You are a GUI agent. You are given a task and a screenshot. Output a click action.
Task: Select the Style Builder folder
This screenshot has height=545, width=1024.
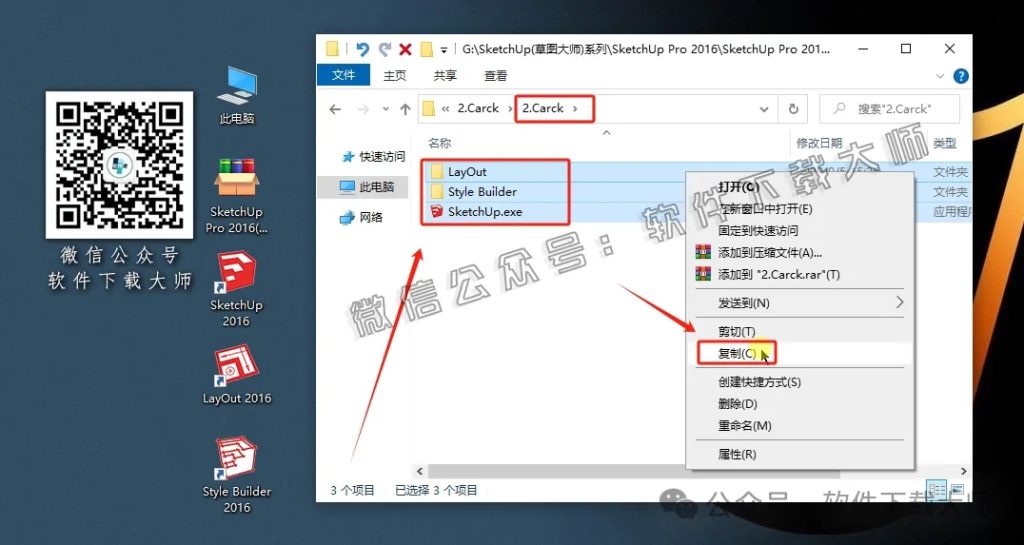pos(482,192)
